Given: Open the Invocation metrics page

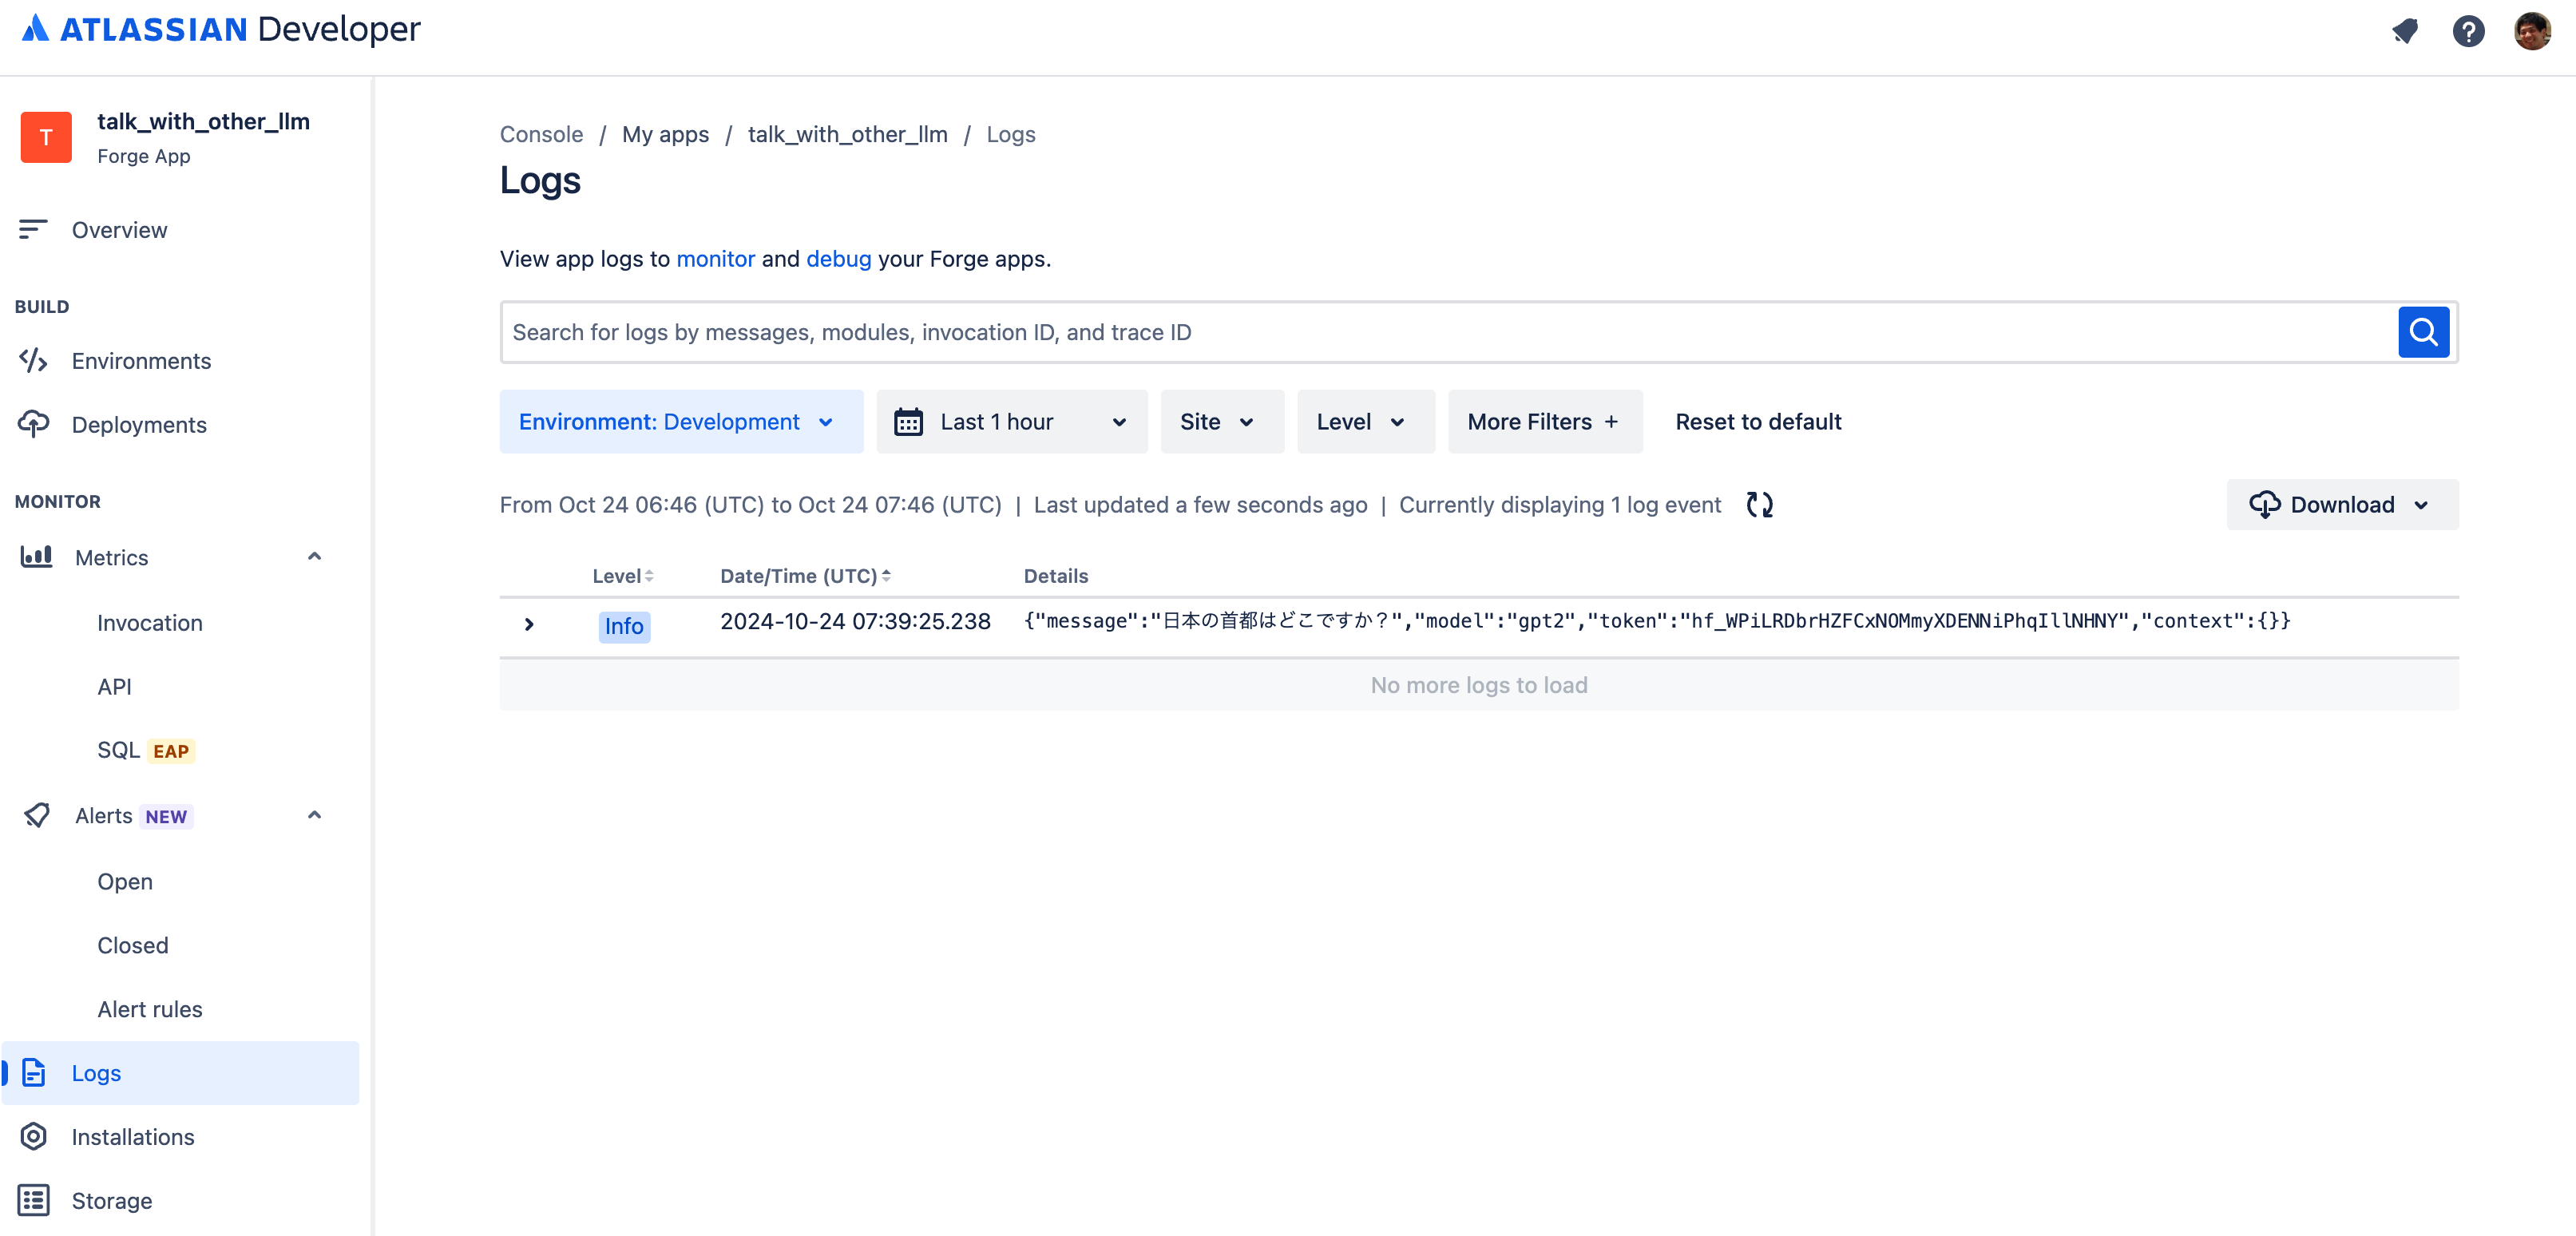Looking at the screenshot, I should [x=150, y=623].
